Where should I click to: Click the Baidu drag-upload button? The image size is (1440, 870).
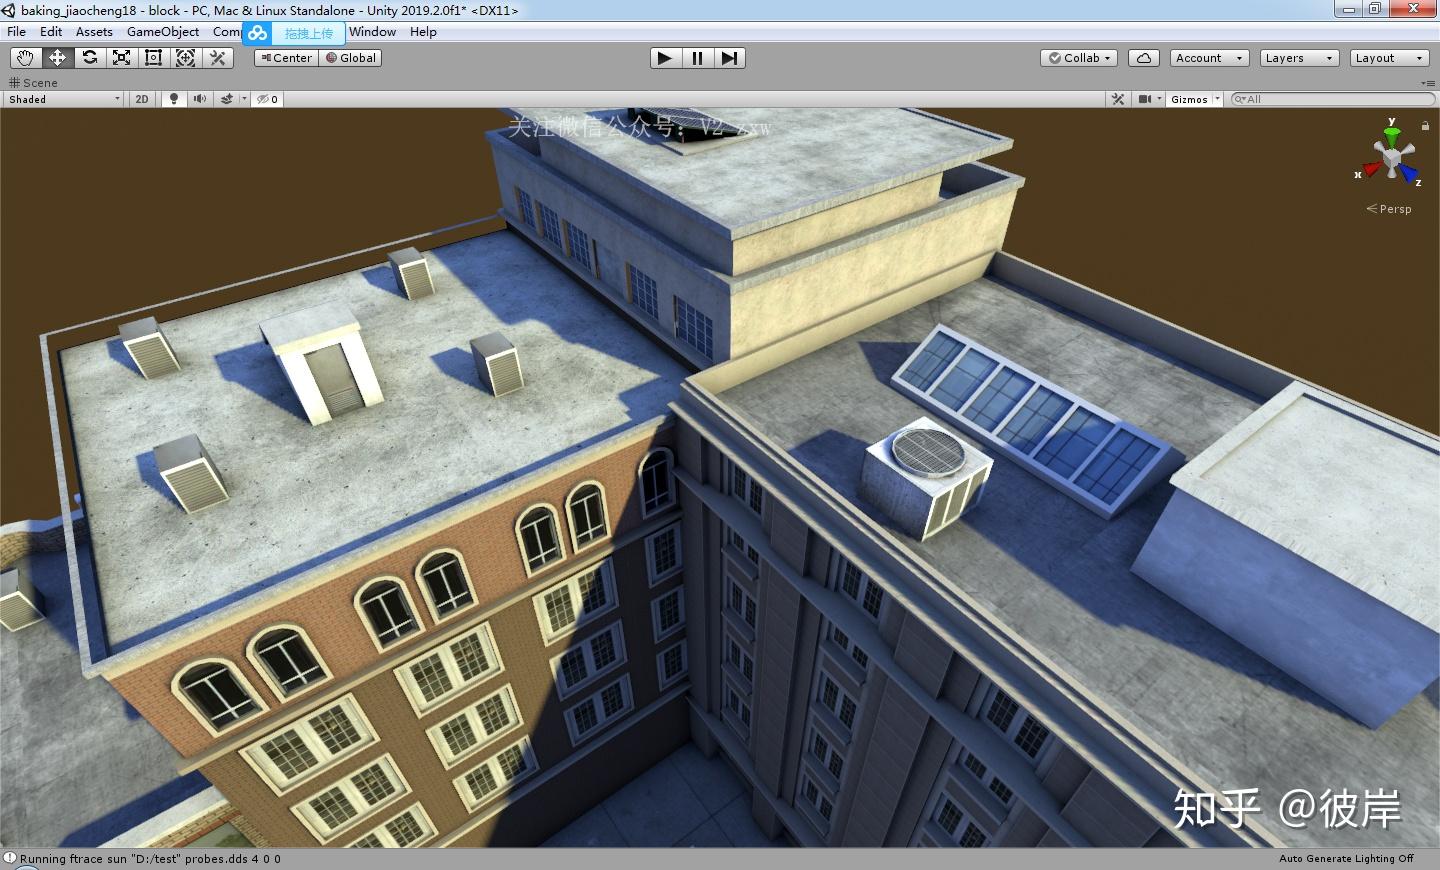pyautogui.click(x=309, y=33)
